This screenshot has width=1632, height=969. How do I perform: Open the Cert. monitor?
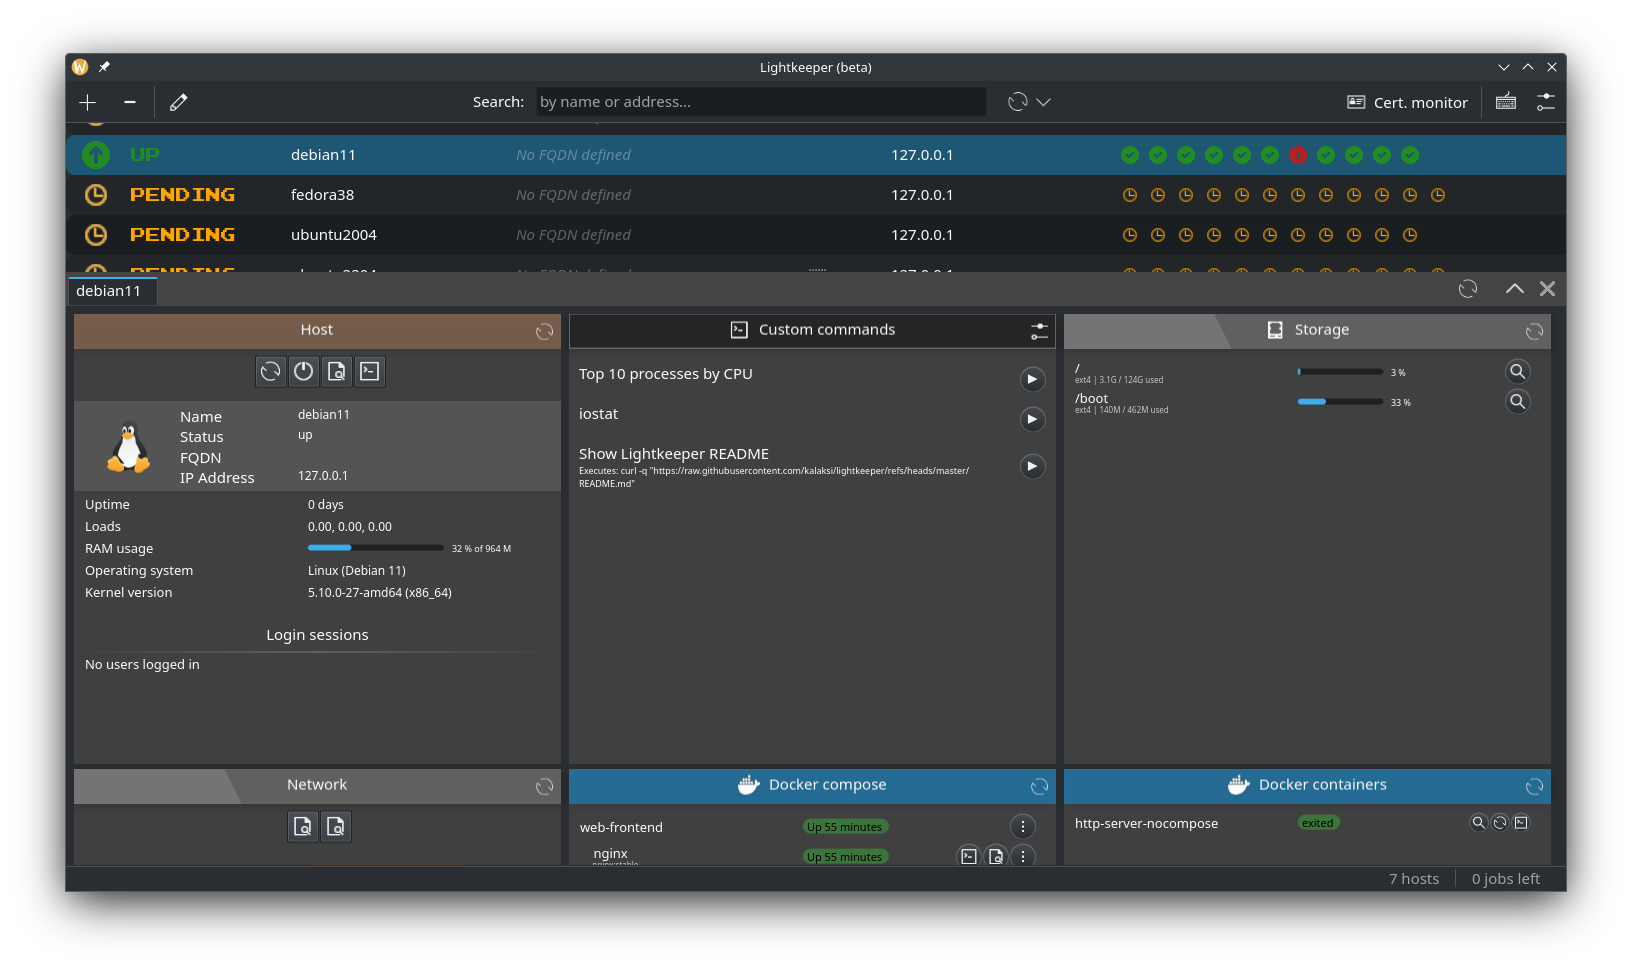1408,102
